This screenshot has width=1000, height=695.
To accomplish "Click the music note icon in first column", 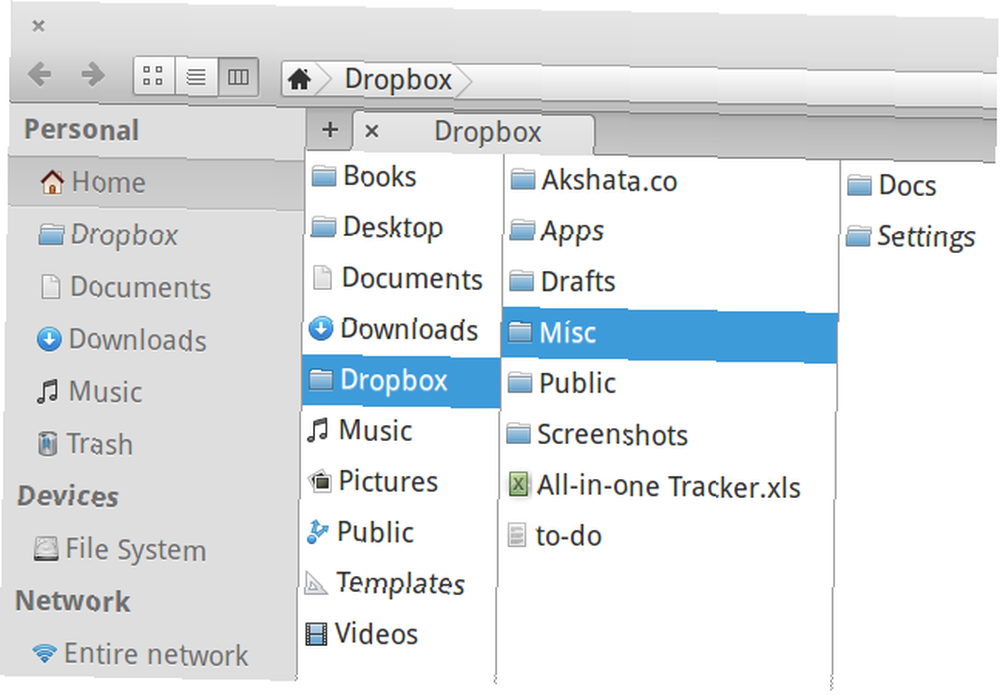I will [318, 430].
